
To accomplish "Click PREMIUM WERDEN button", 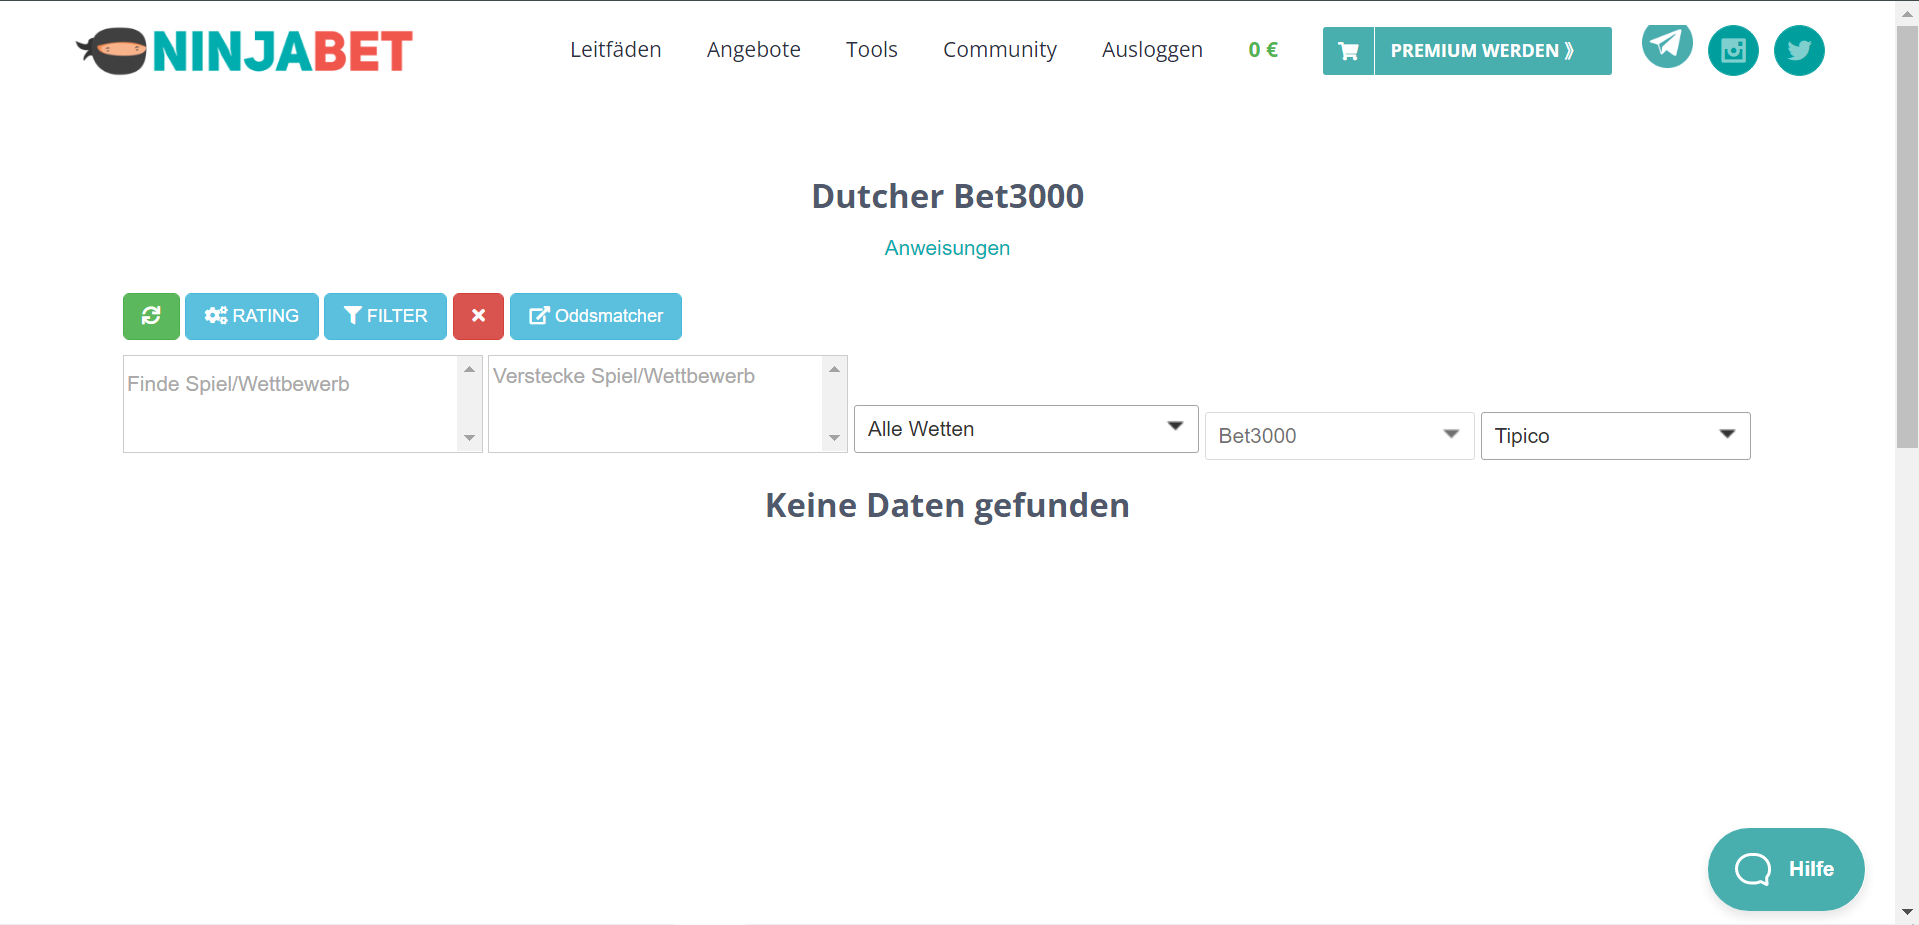I will tap(1493, 51).
